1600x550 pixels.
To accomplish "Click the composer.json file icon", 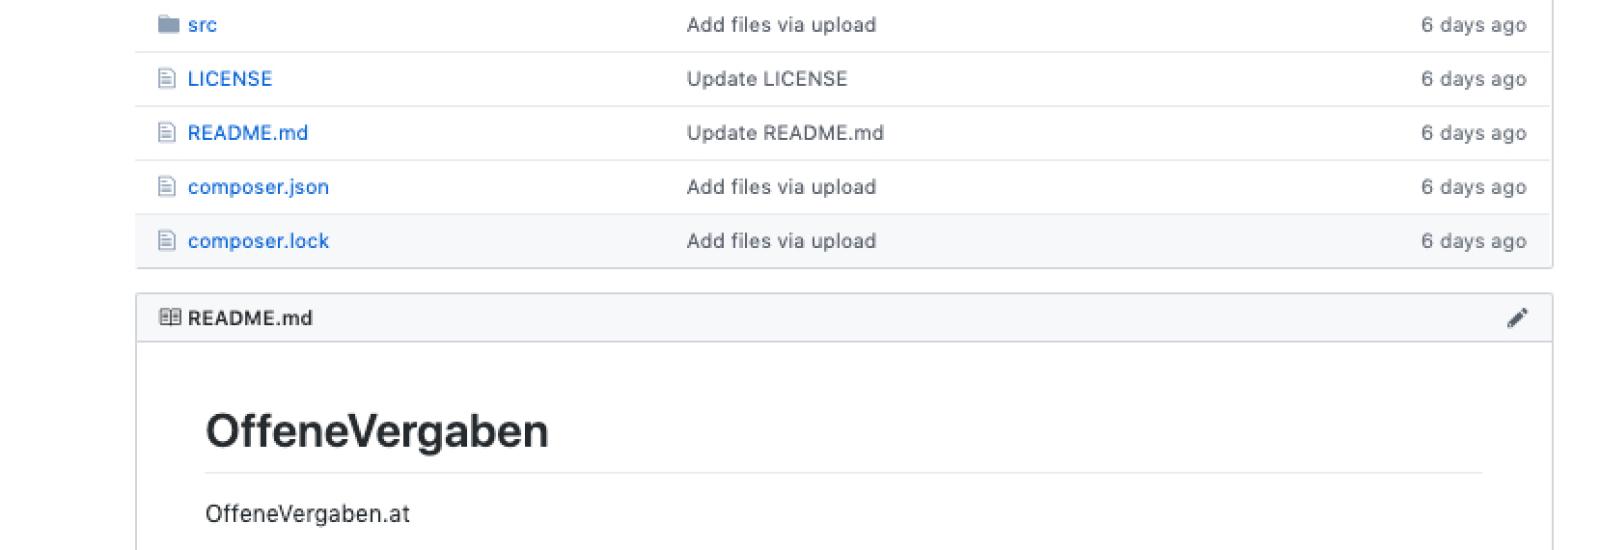I will pyautogui.click(x=167, y=186).
